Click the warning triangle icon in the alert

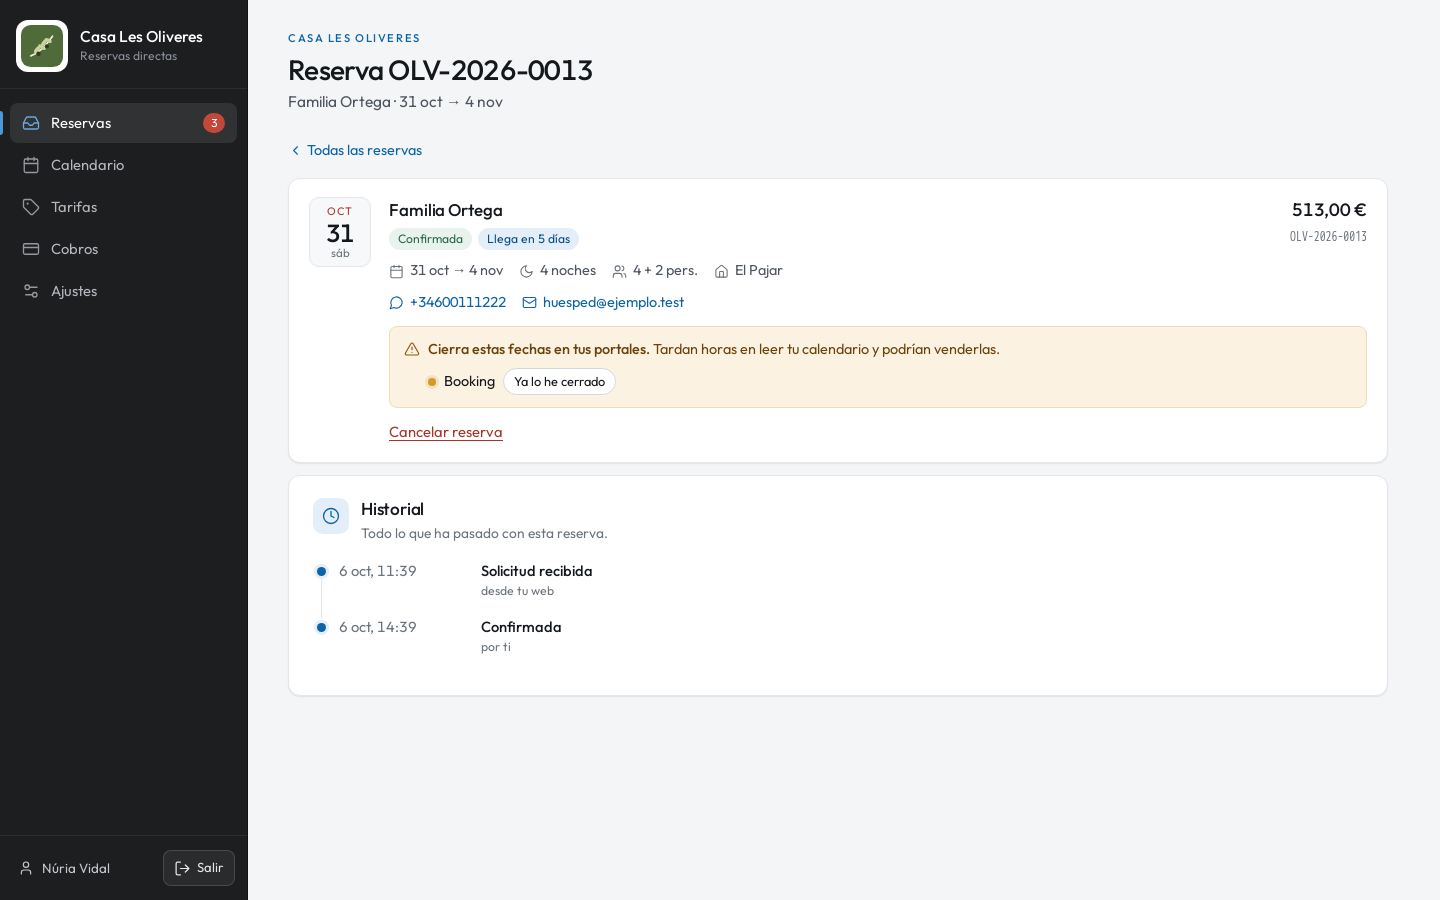[412, 349]
